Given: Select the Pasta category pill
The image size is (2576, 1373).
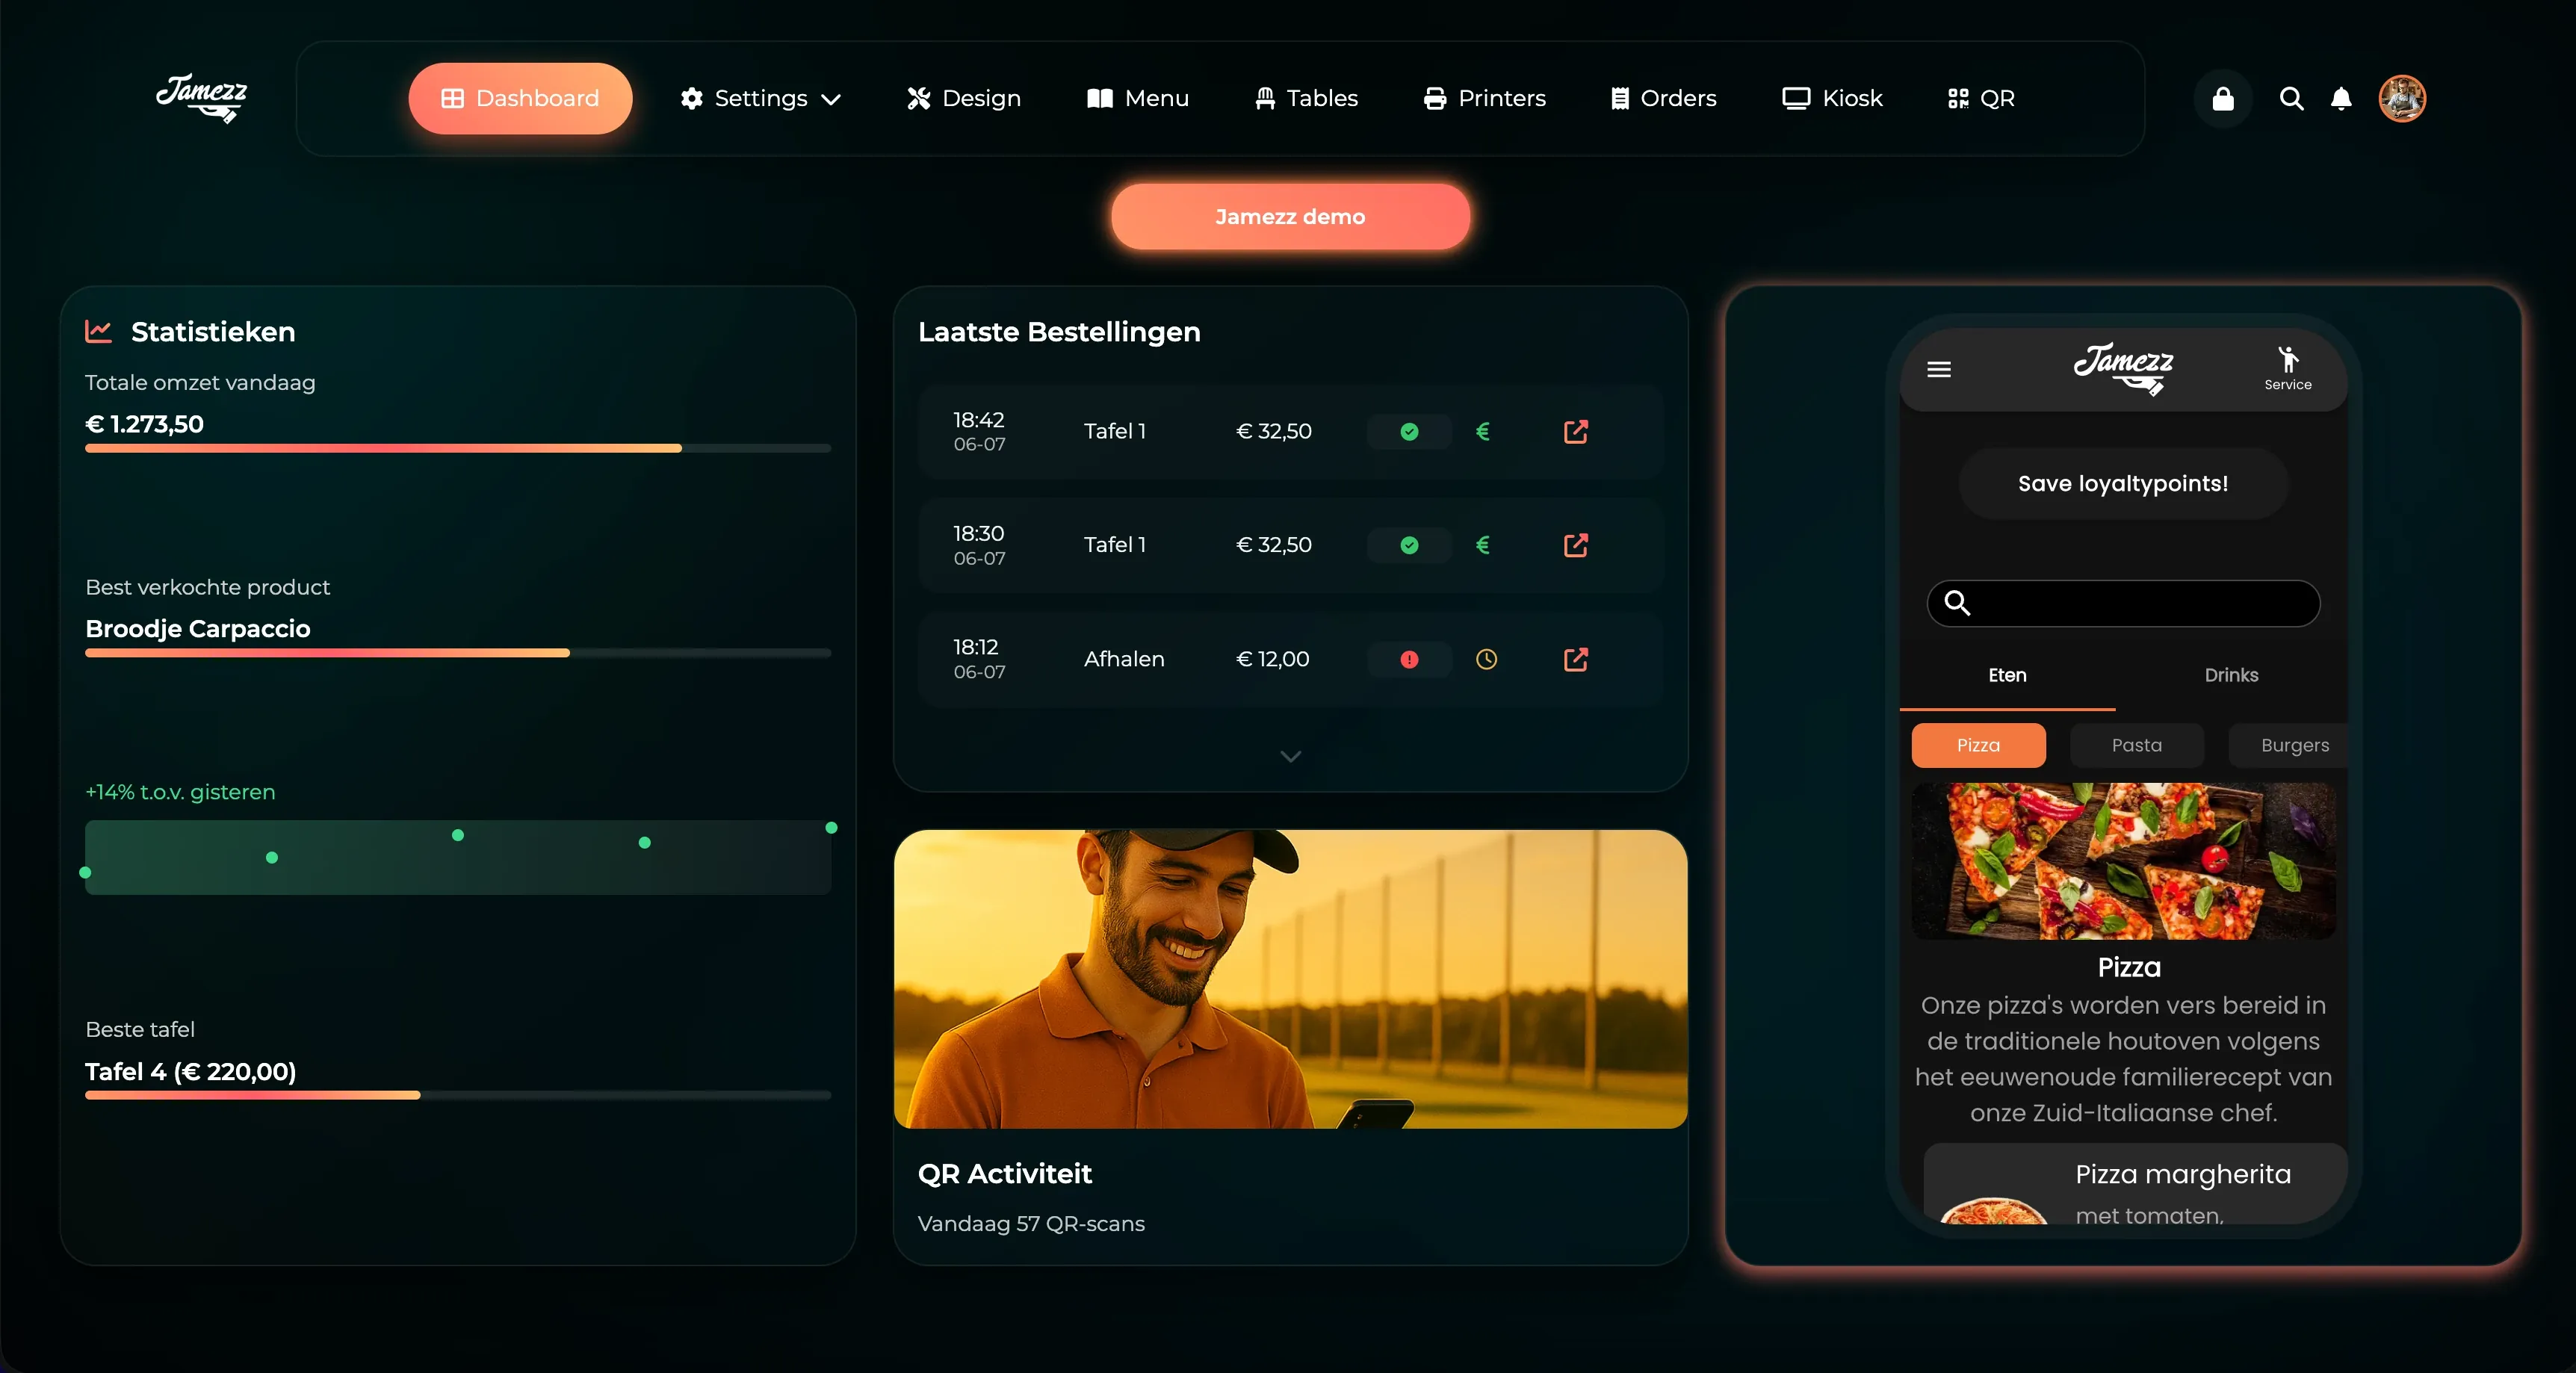Looking at the screenshot, I should pos(2136,745).
